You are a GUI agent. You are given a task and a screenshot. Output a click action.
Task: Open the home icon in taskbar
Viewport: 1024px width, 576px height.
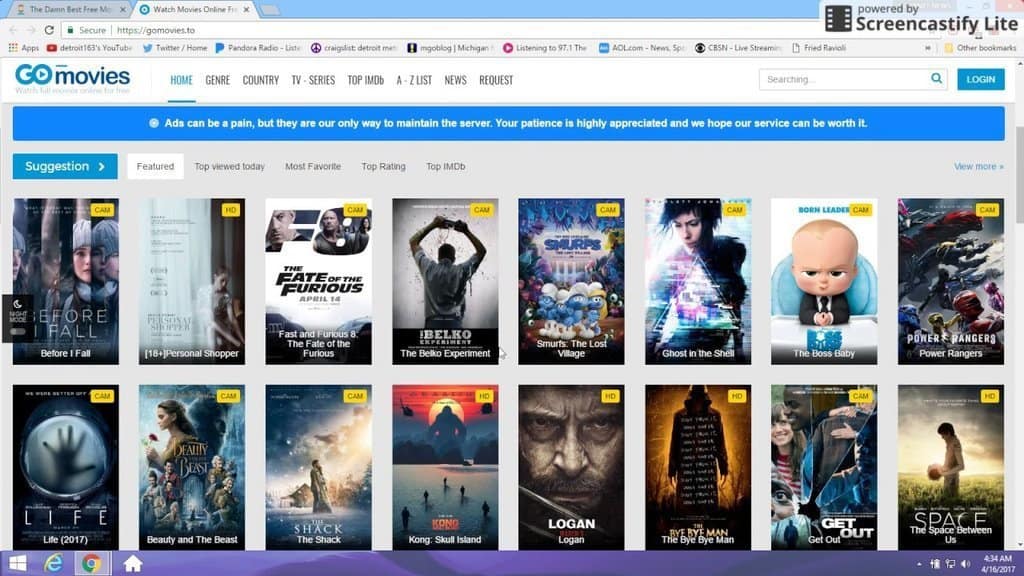133,563
